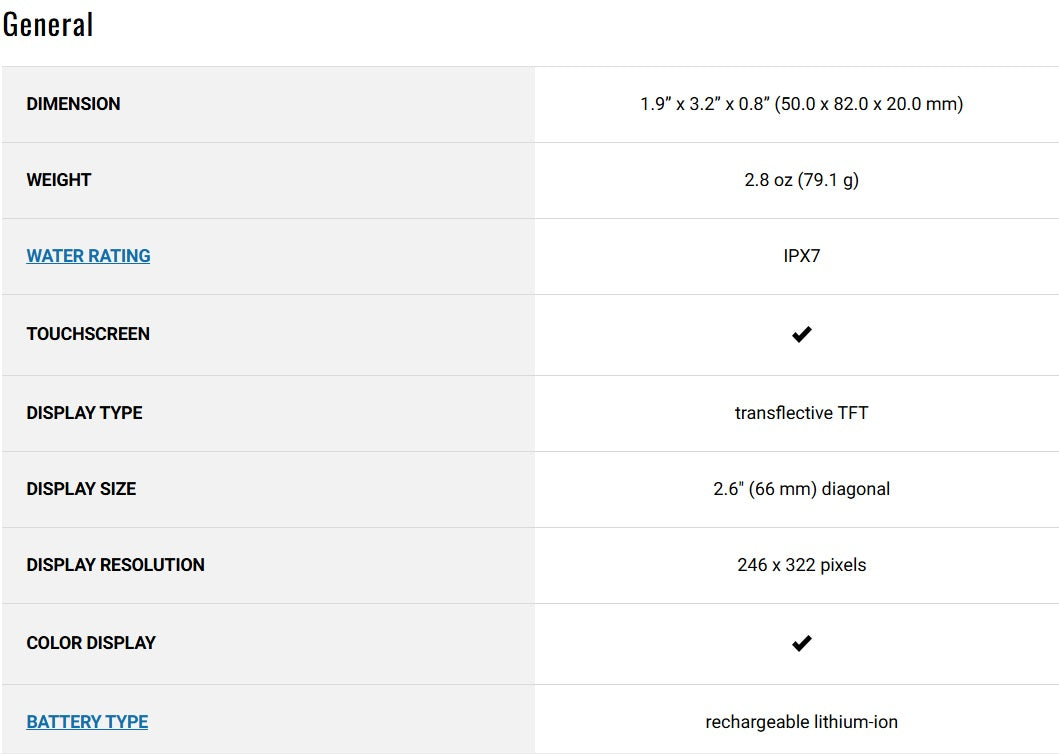
Task: Select the Display Resolution row label
Action: point(115,565)
